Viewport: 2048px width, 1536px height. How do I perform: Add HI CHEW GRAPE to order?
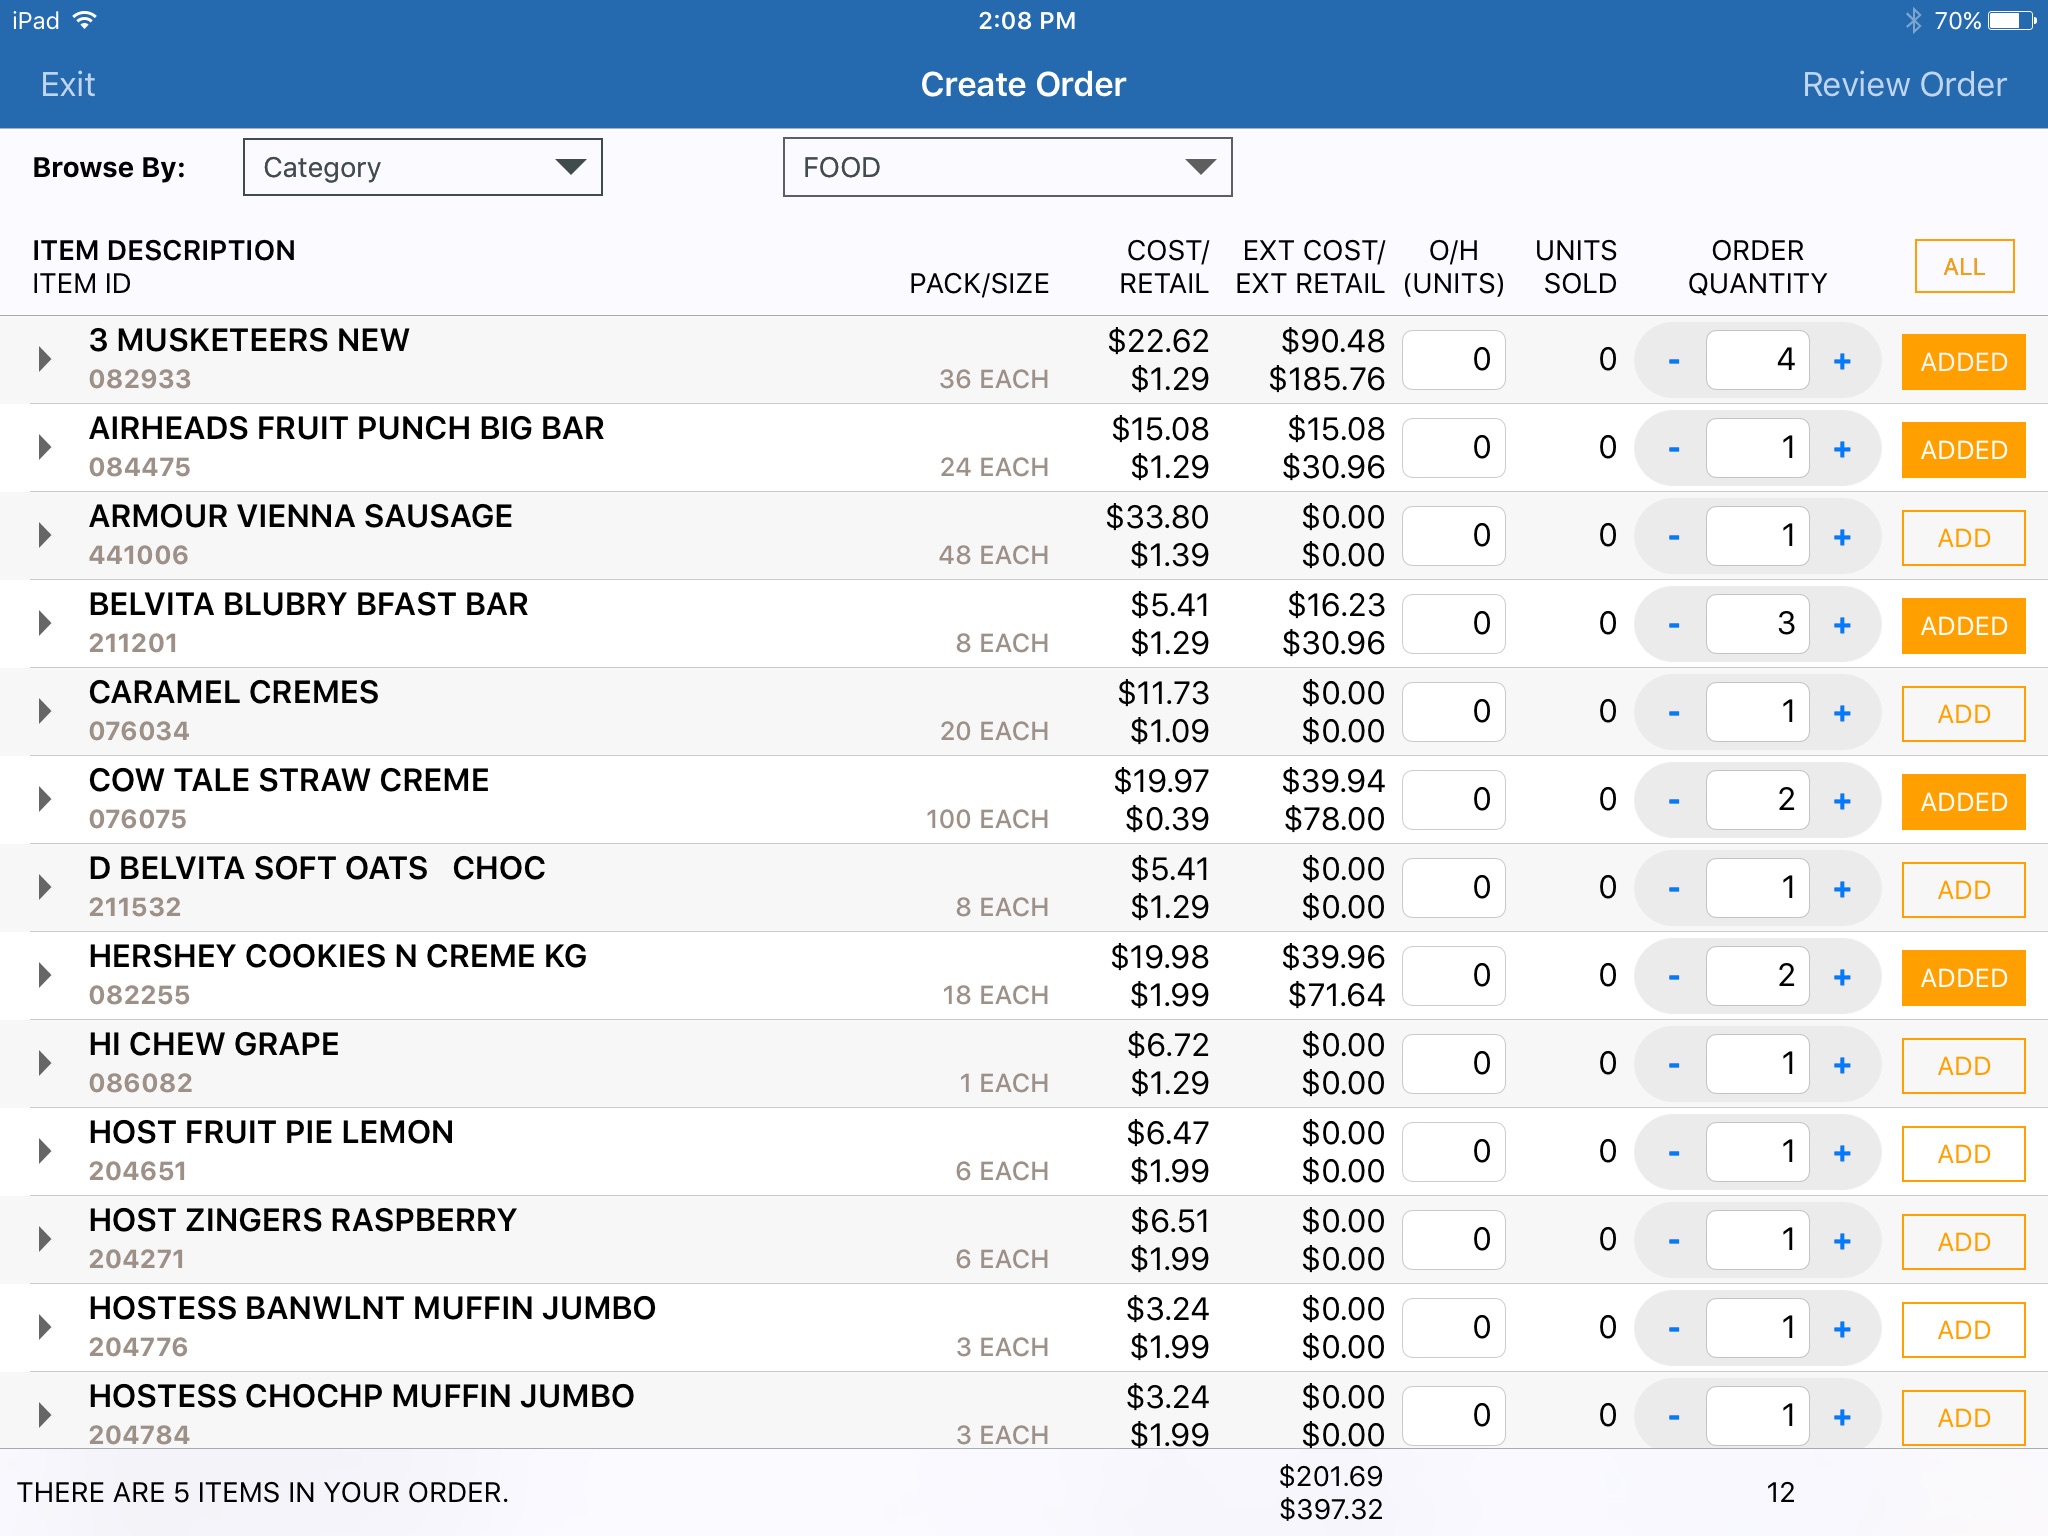tap(1963, 1066)
